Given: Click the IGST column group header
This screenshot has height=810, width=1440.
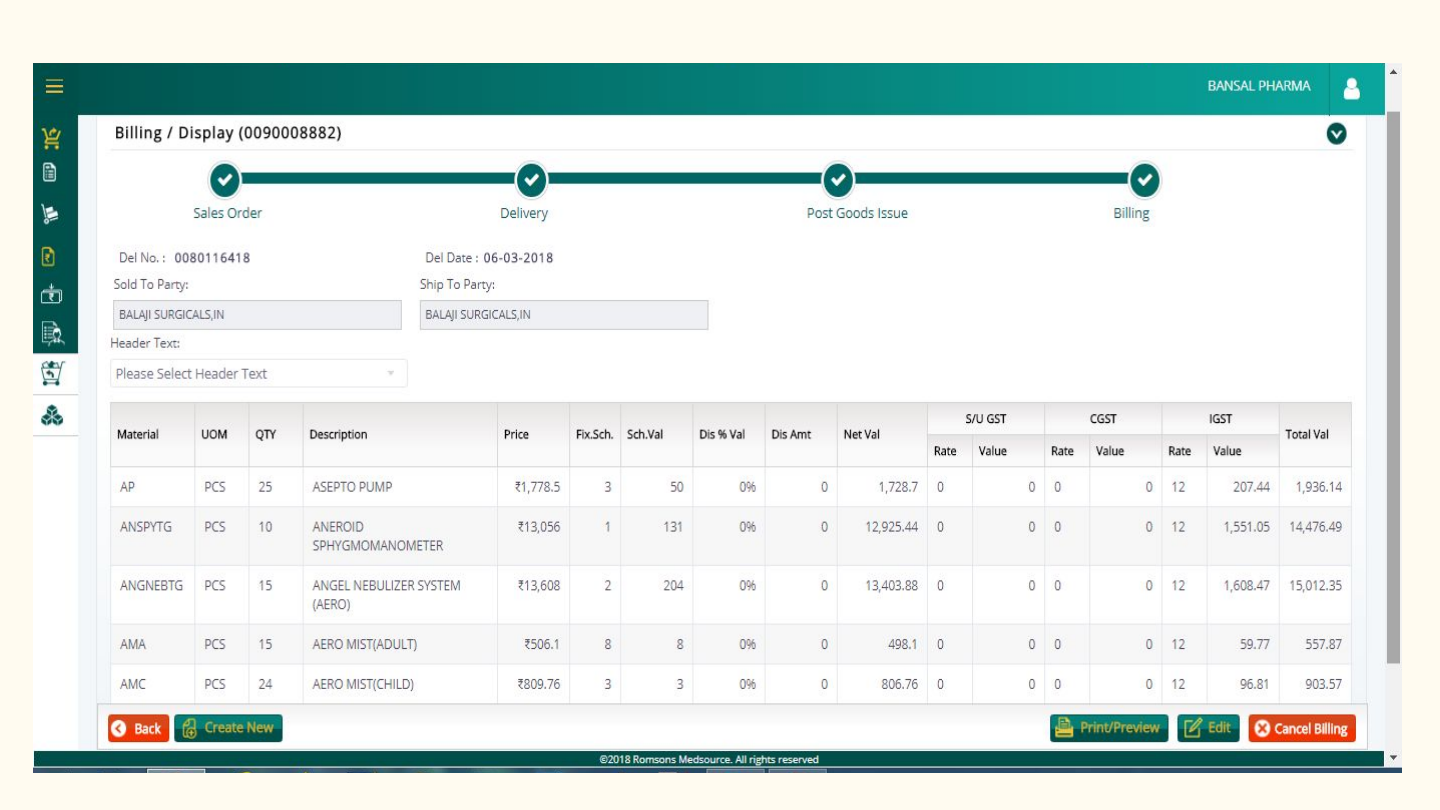Looking at the screenshot, I should [1220, 419].
